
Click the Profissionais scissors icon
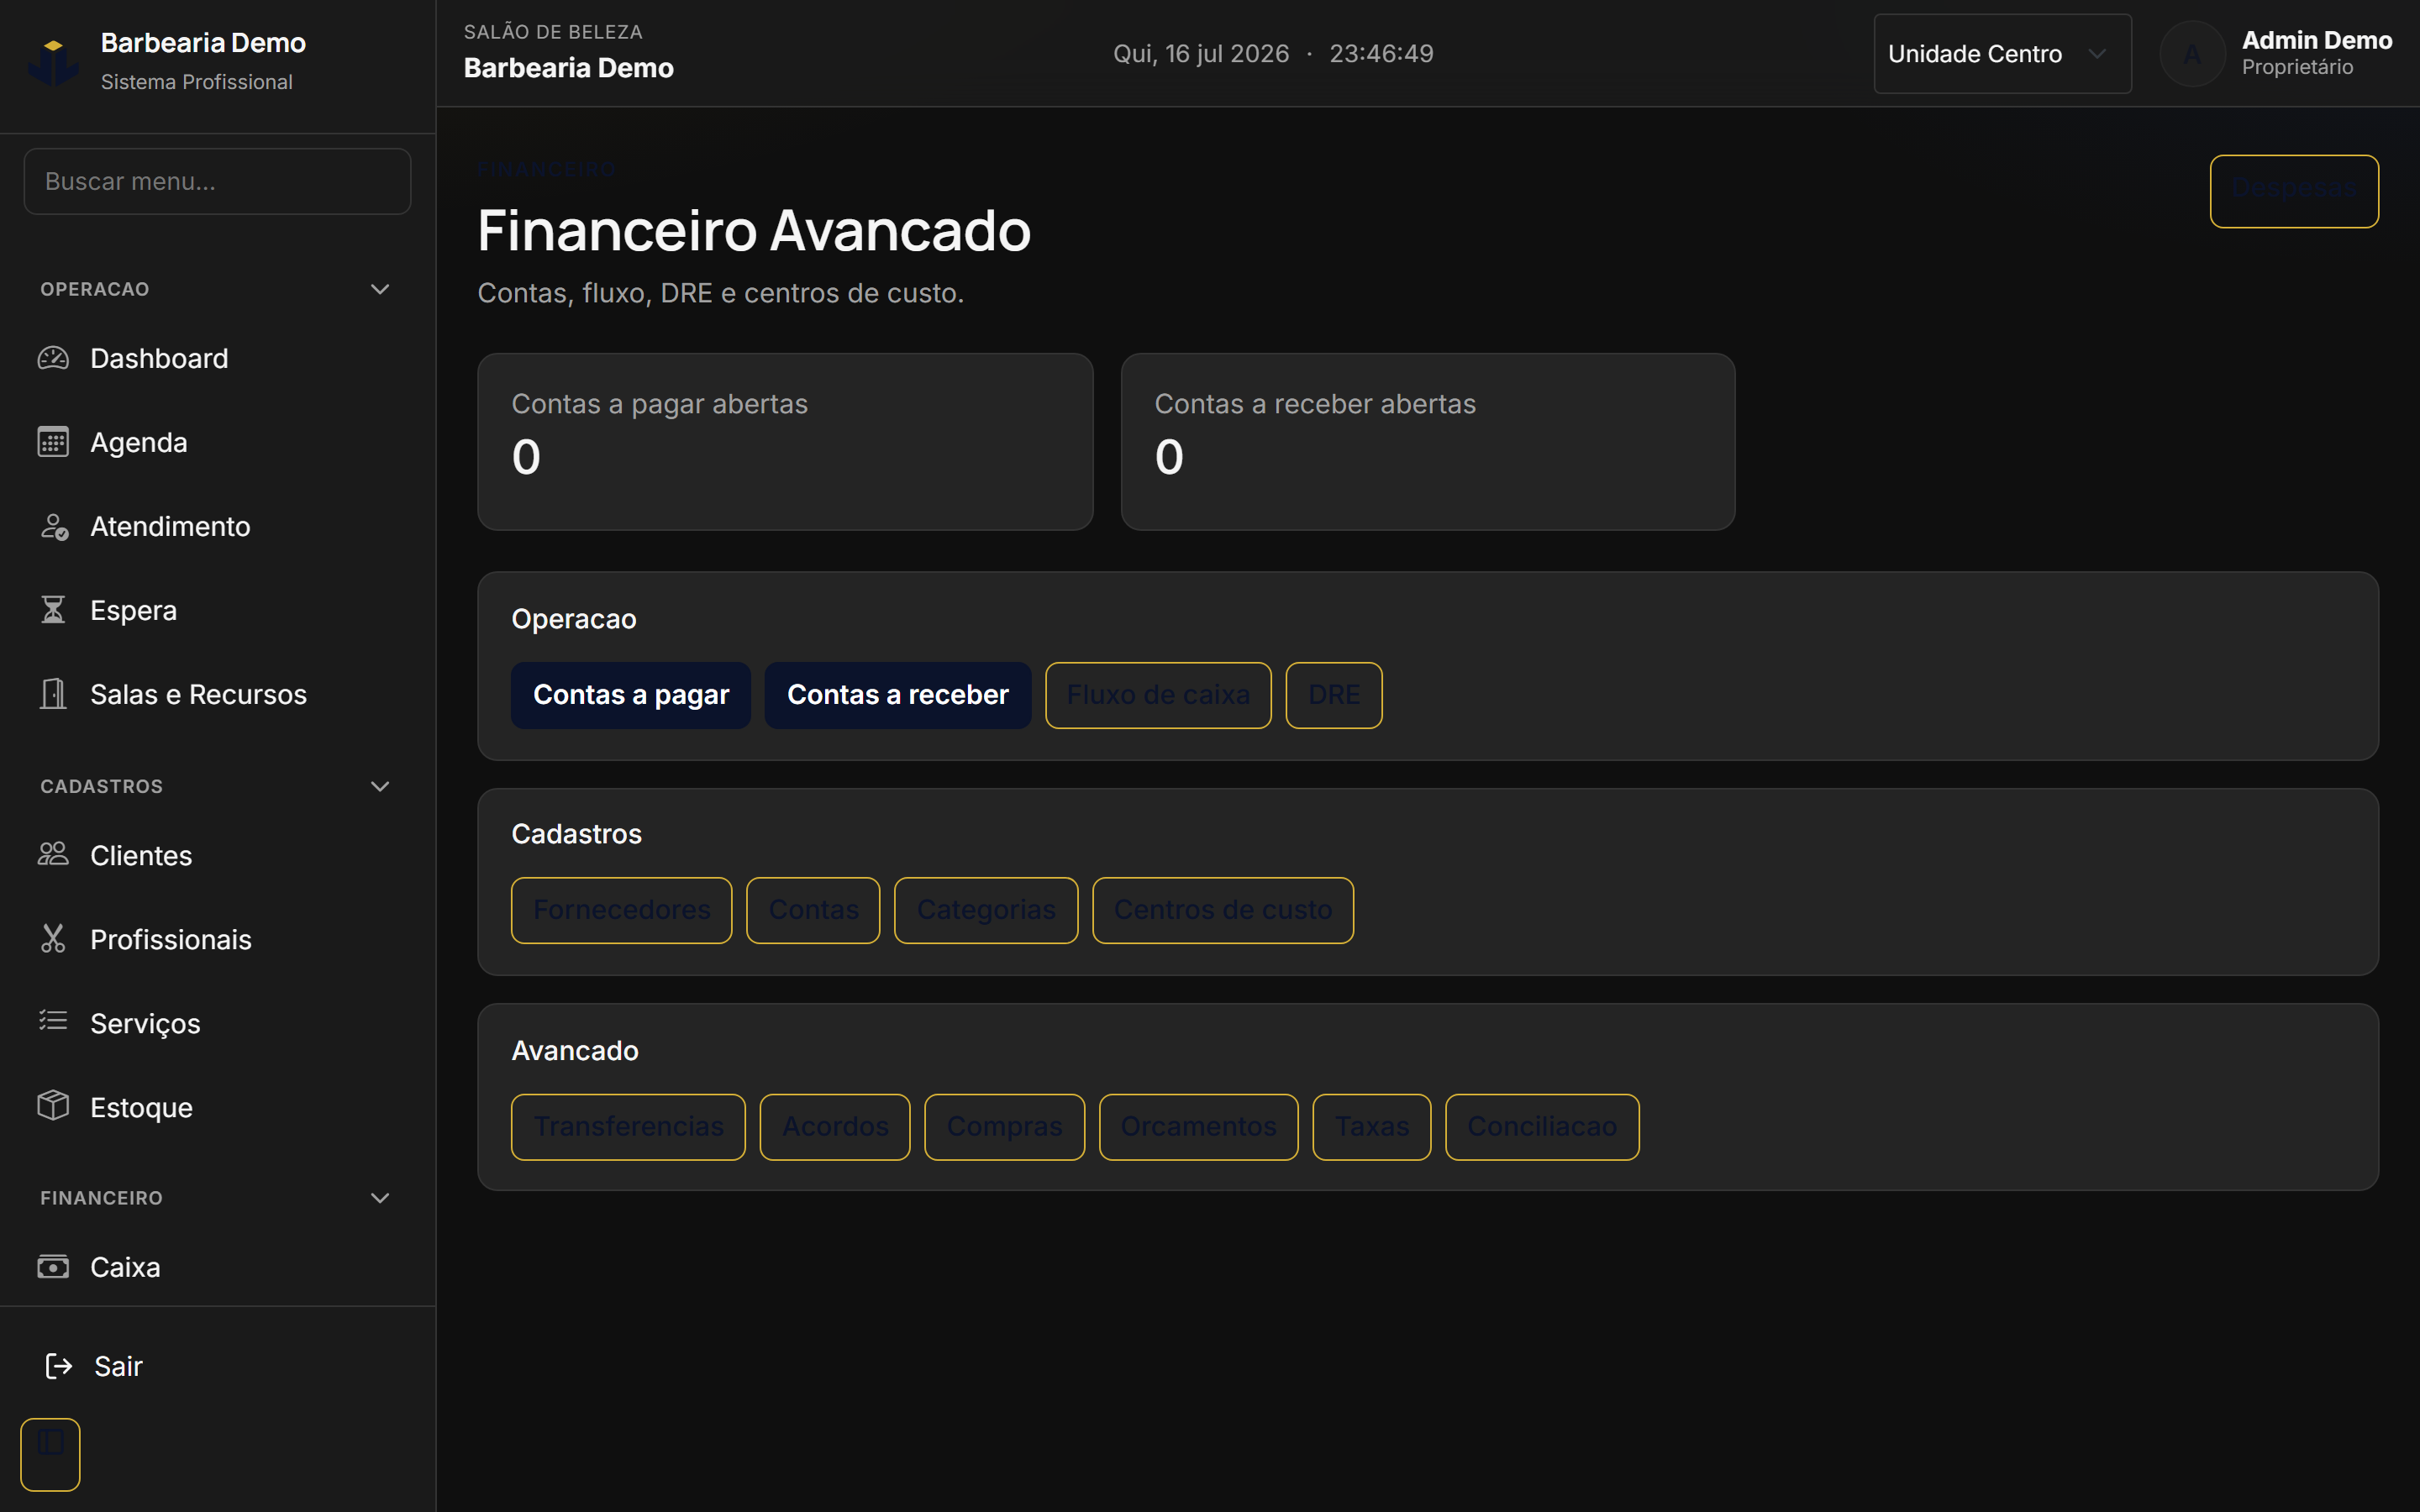(x=53, y=939)
